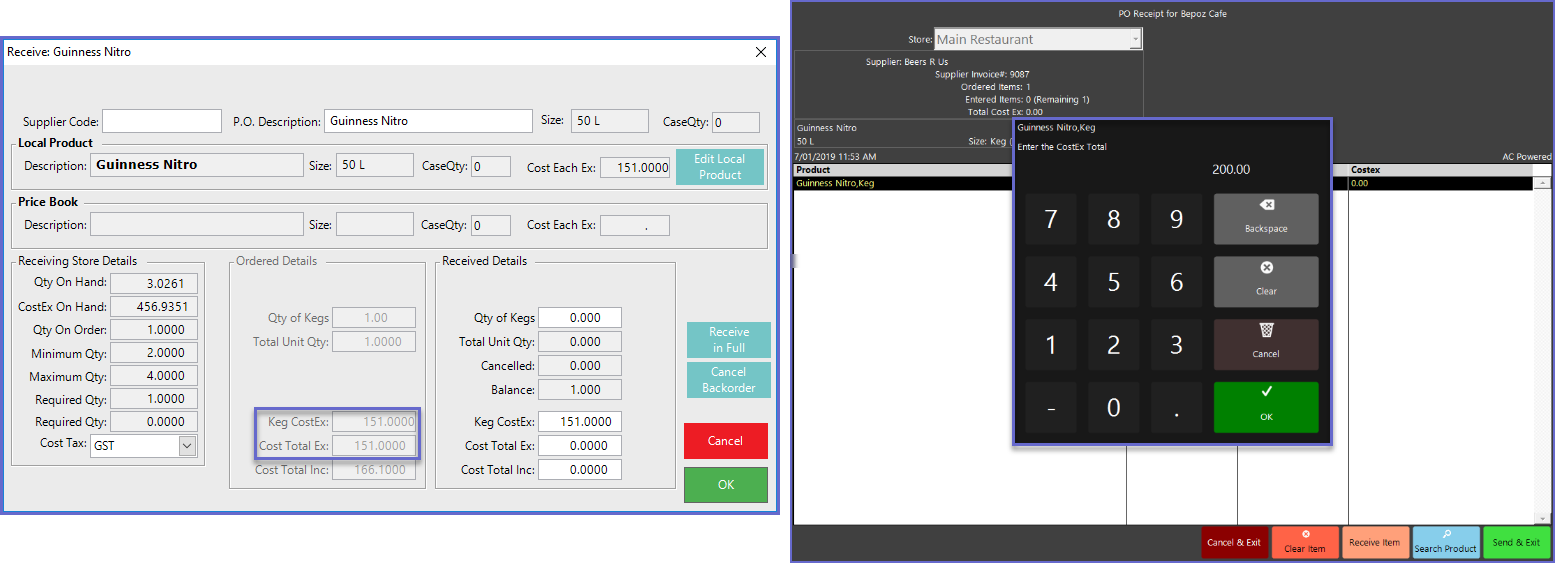Click the product list scrollbar up arrow
The height and width of the screenshot is (563, 1555).
1544,183
